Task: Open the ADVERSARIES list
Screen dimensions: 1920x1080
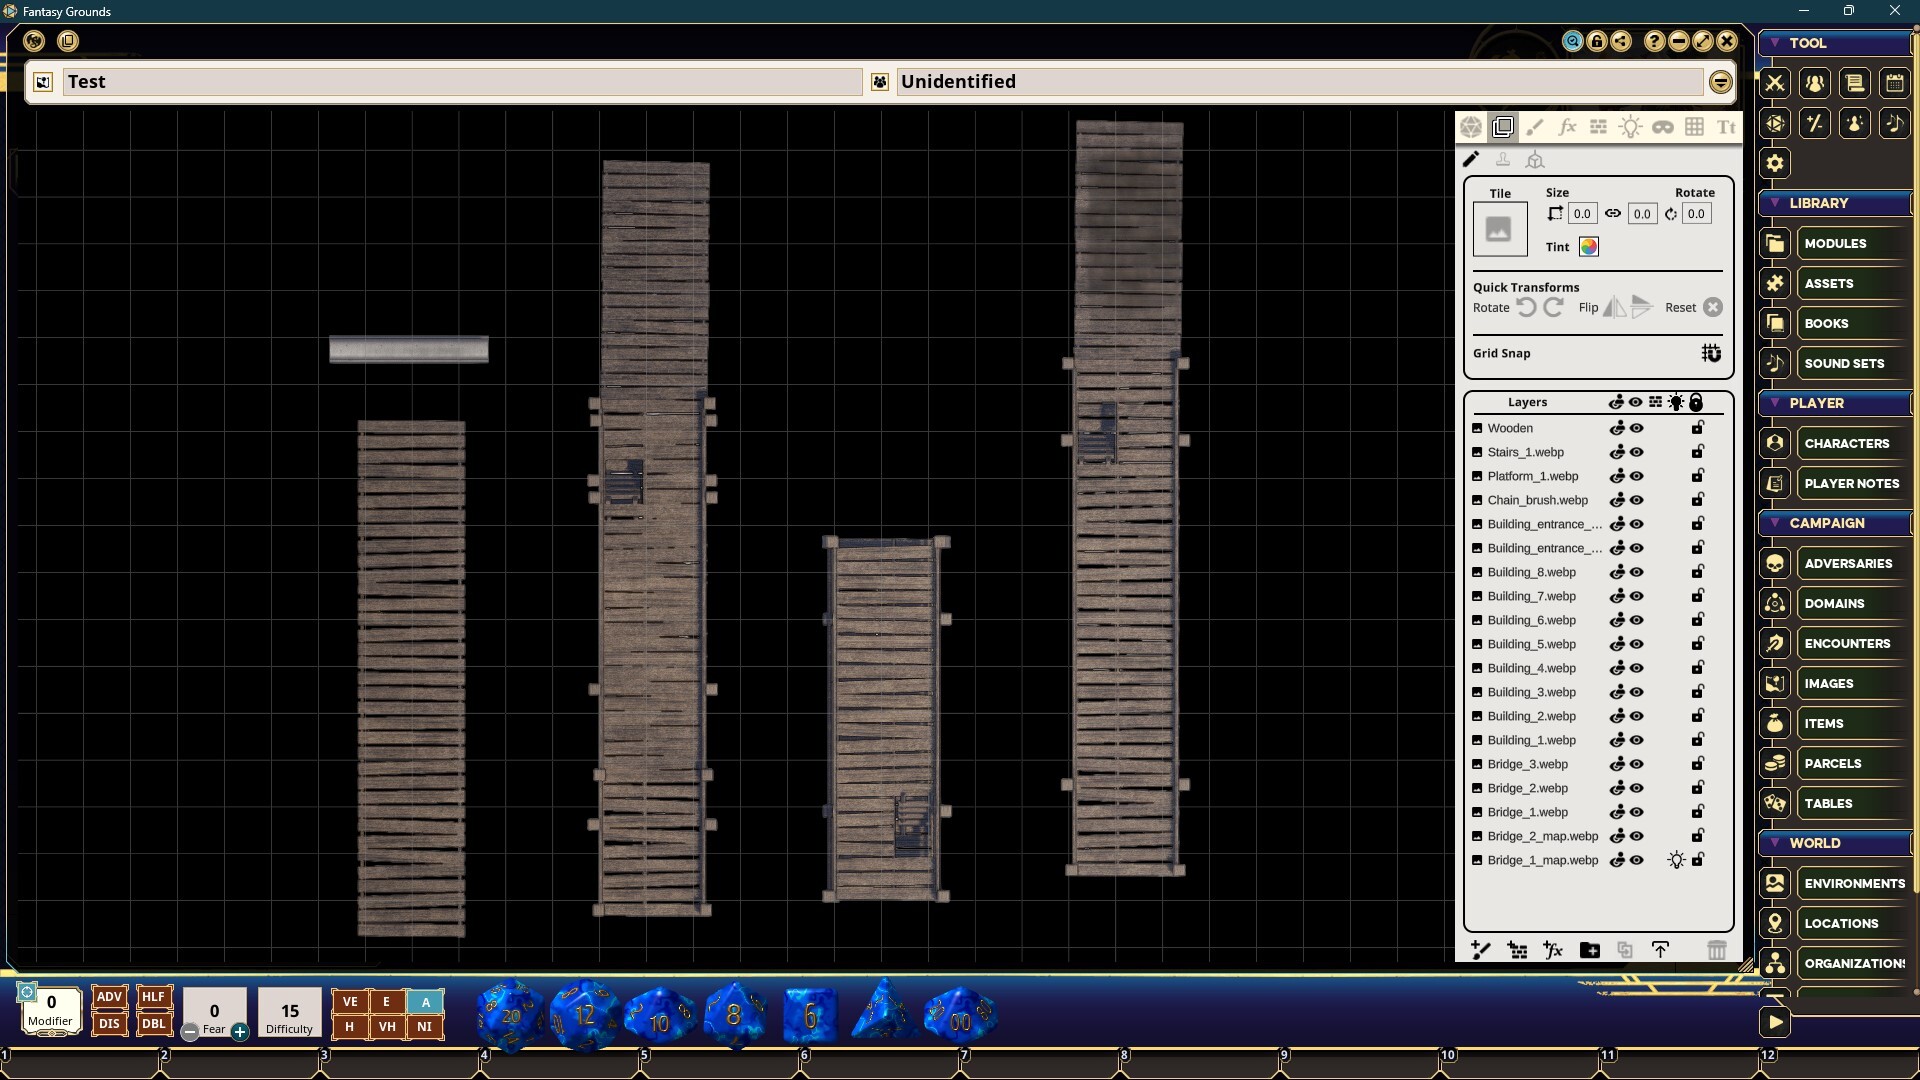Action: (x=1847, y=563)
